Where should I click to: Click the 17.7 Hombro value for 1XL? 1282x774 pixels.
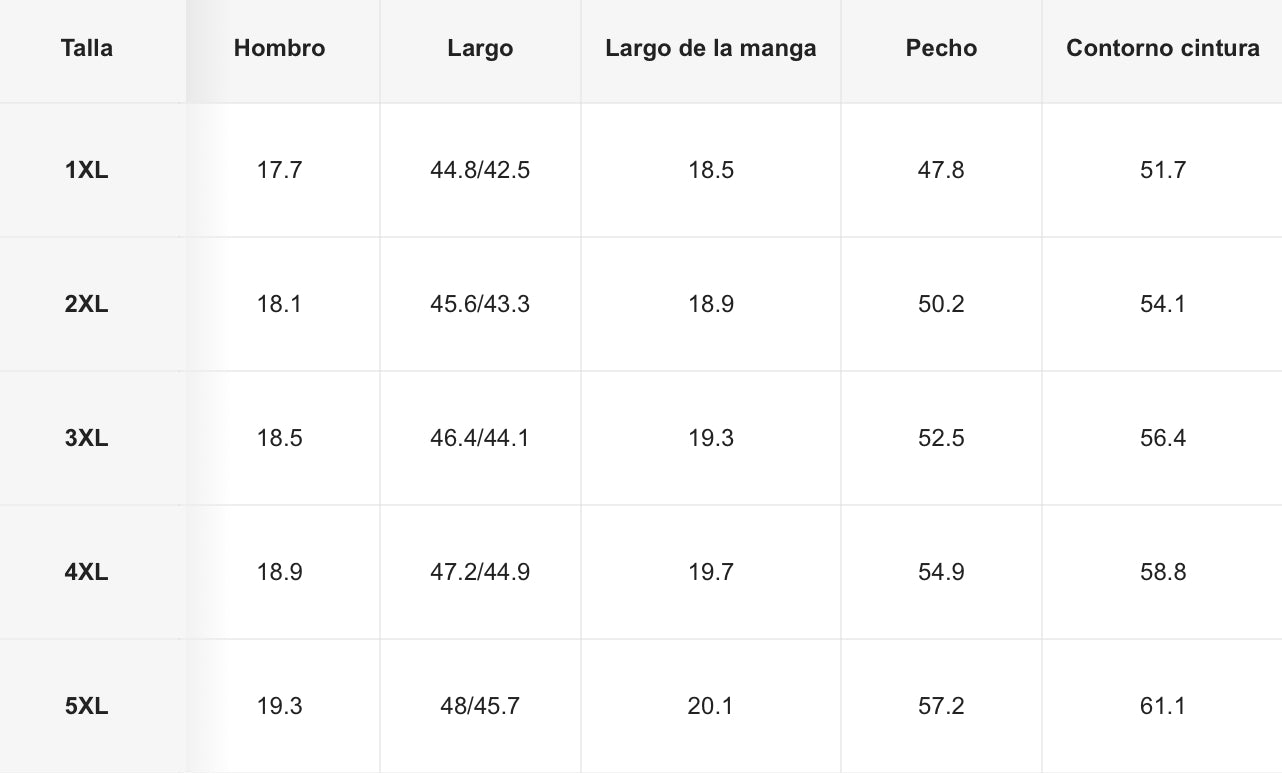point(279,170)
